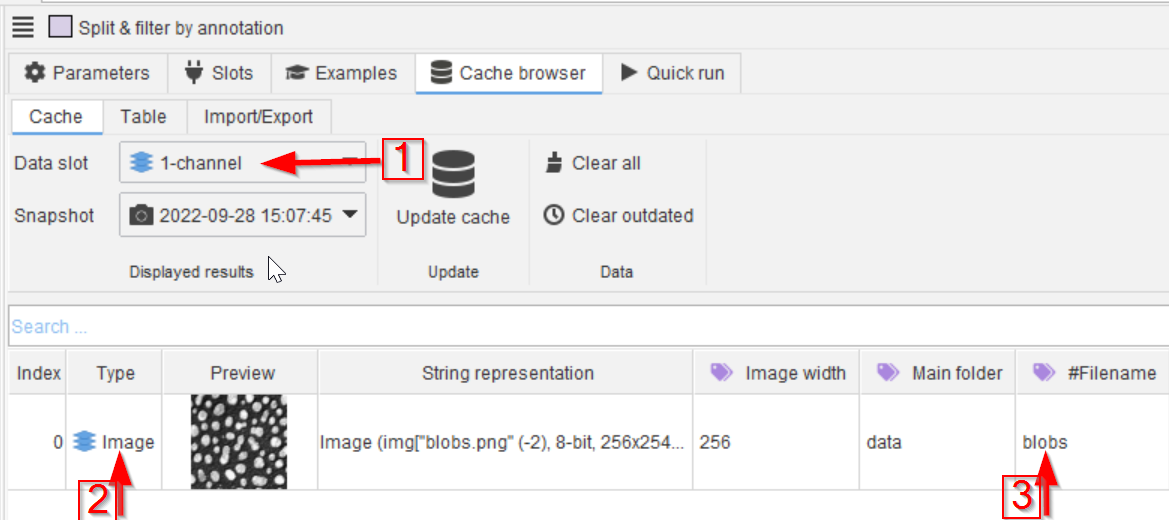Open the Slots tab

219,73
